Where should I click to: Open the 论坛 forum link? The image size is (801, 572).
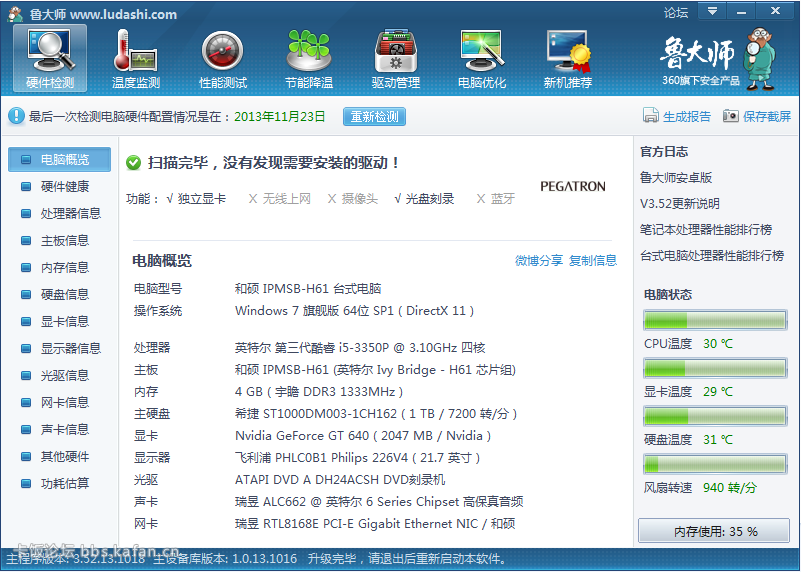click(x=676, y=13)
